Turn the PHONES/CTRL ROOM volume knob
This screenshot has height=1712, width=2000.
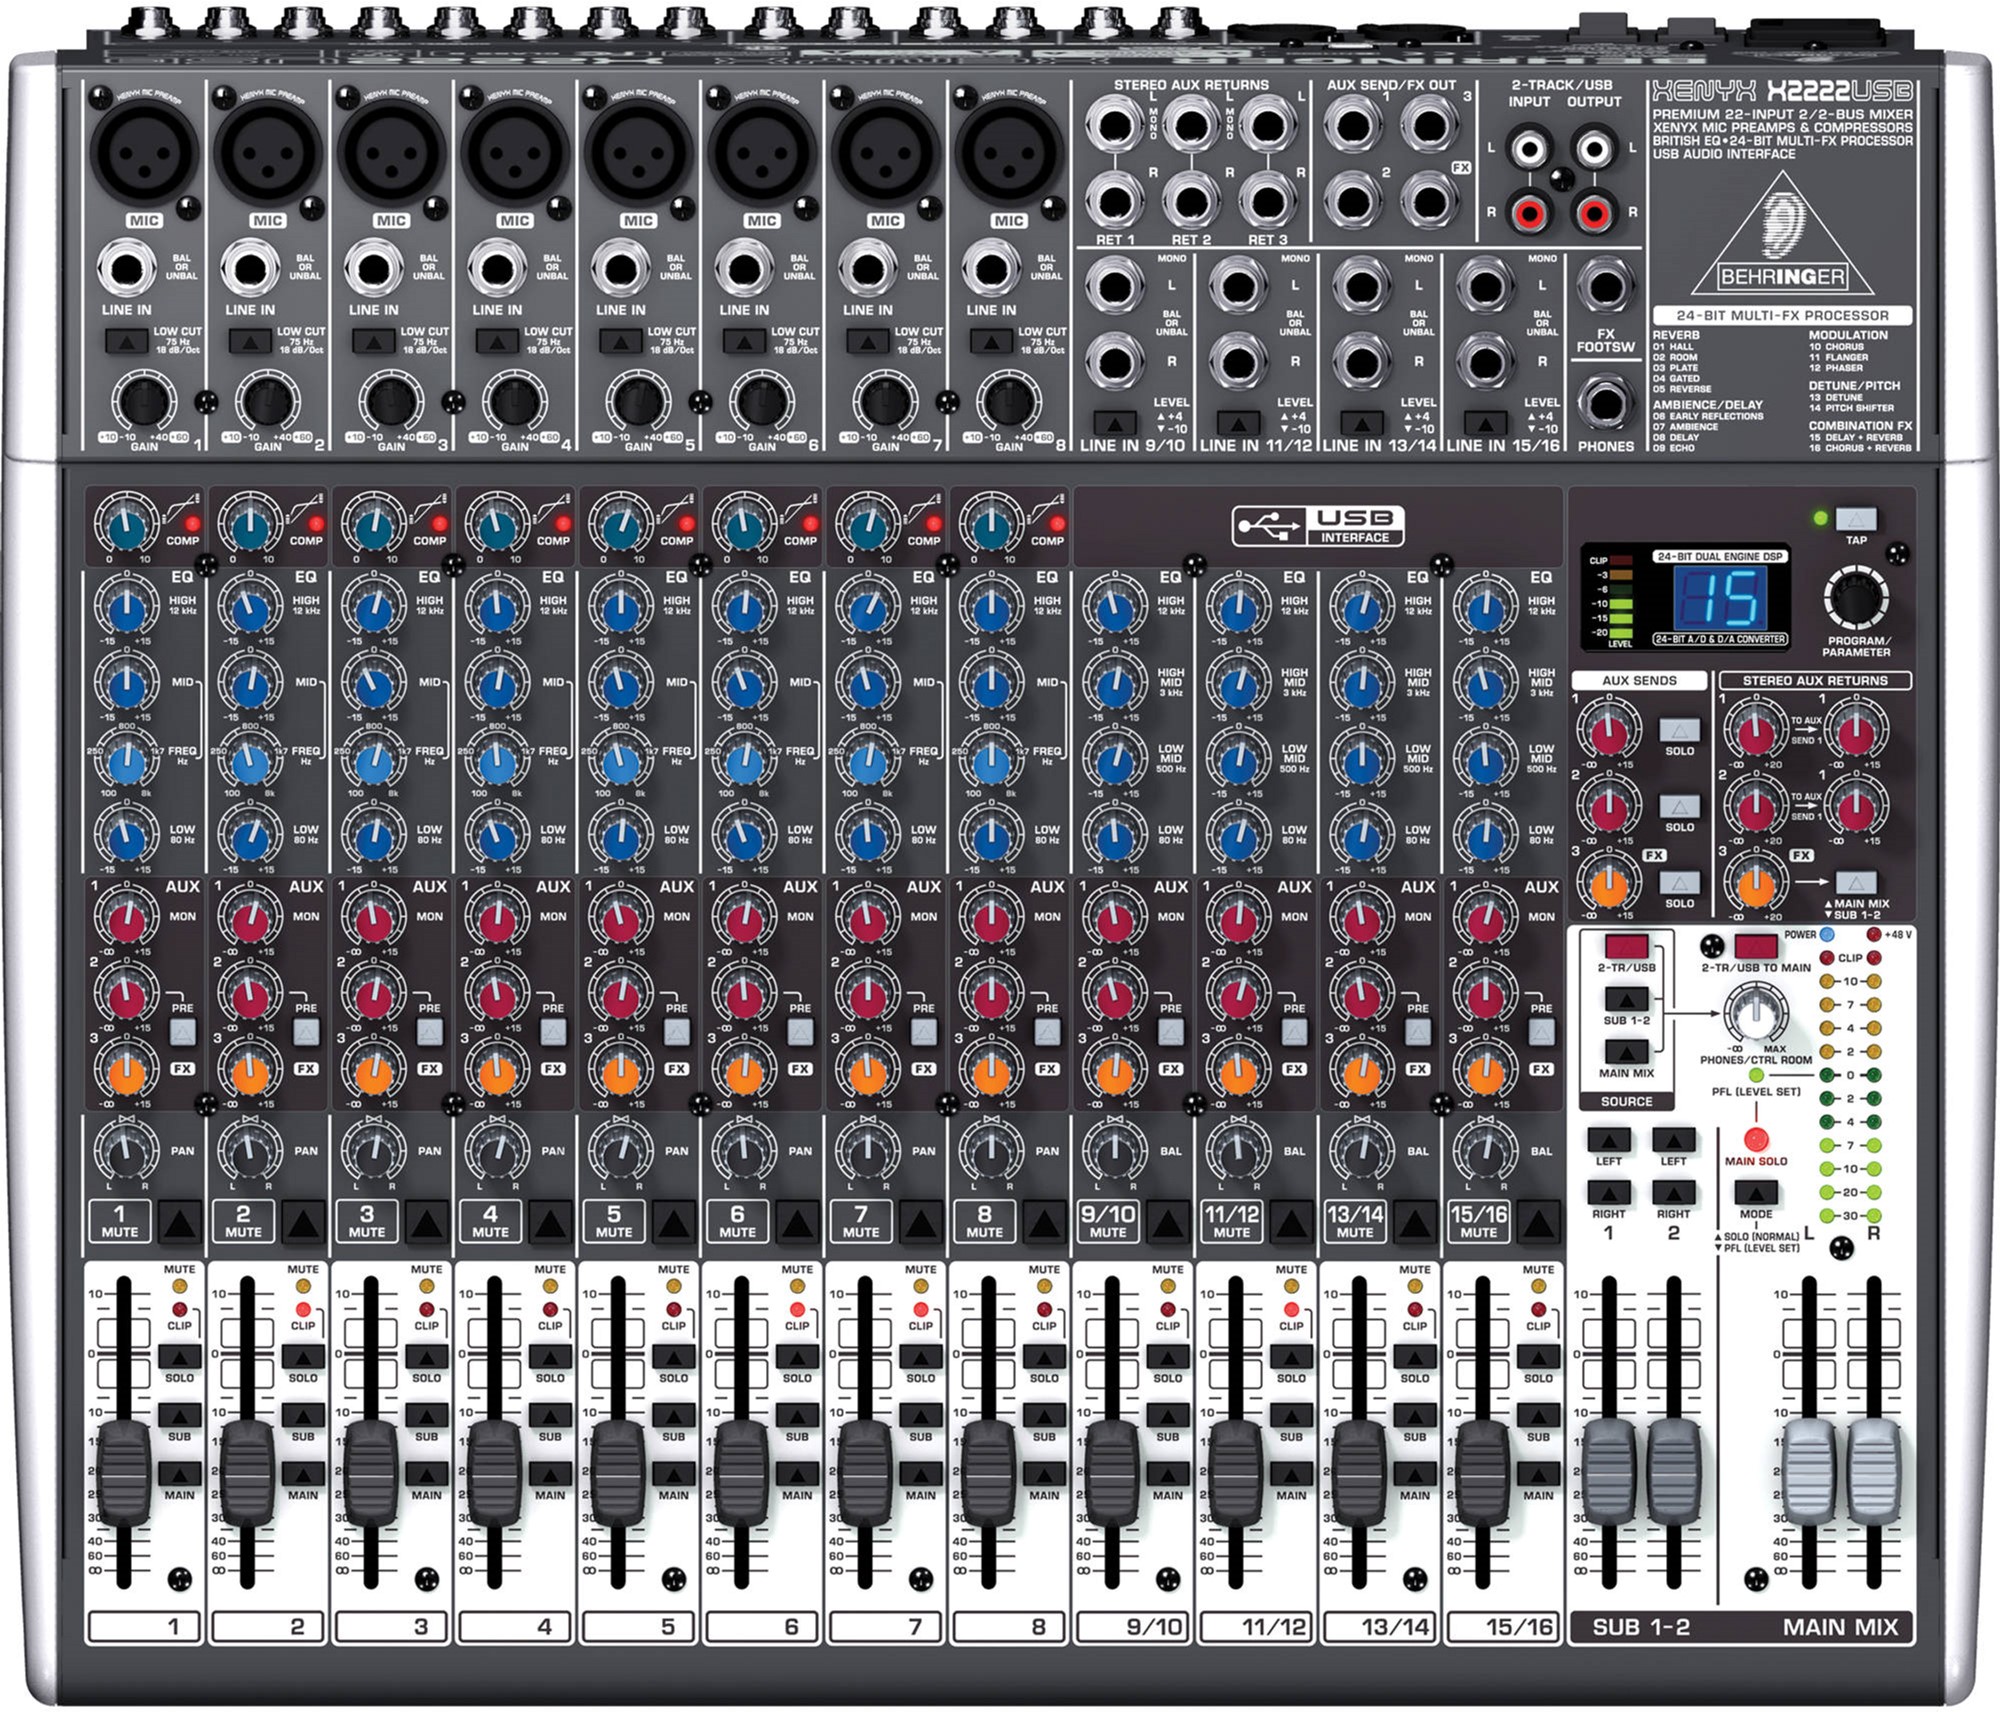click(x=1756, y=1014)
